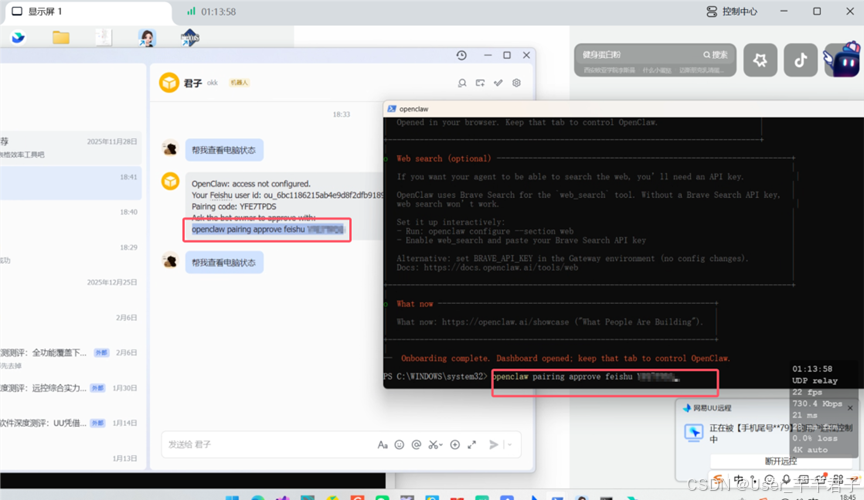Image resolution: width=864 pixels, height=500 pixels.
Task: Select the 帮我查看电脑状态 message below pairing reply
Action: coord(224,262)
